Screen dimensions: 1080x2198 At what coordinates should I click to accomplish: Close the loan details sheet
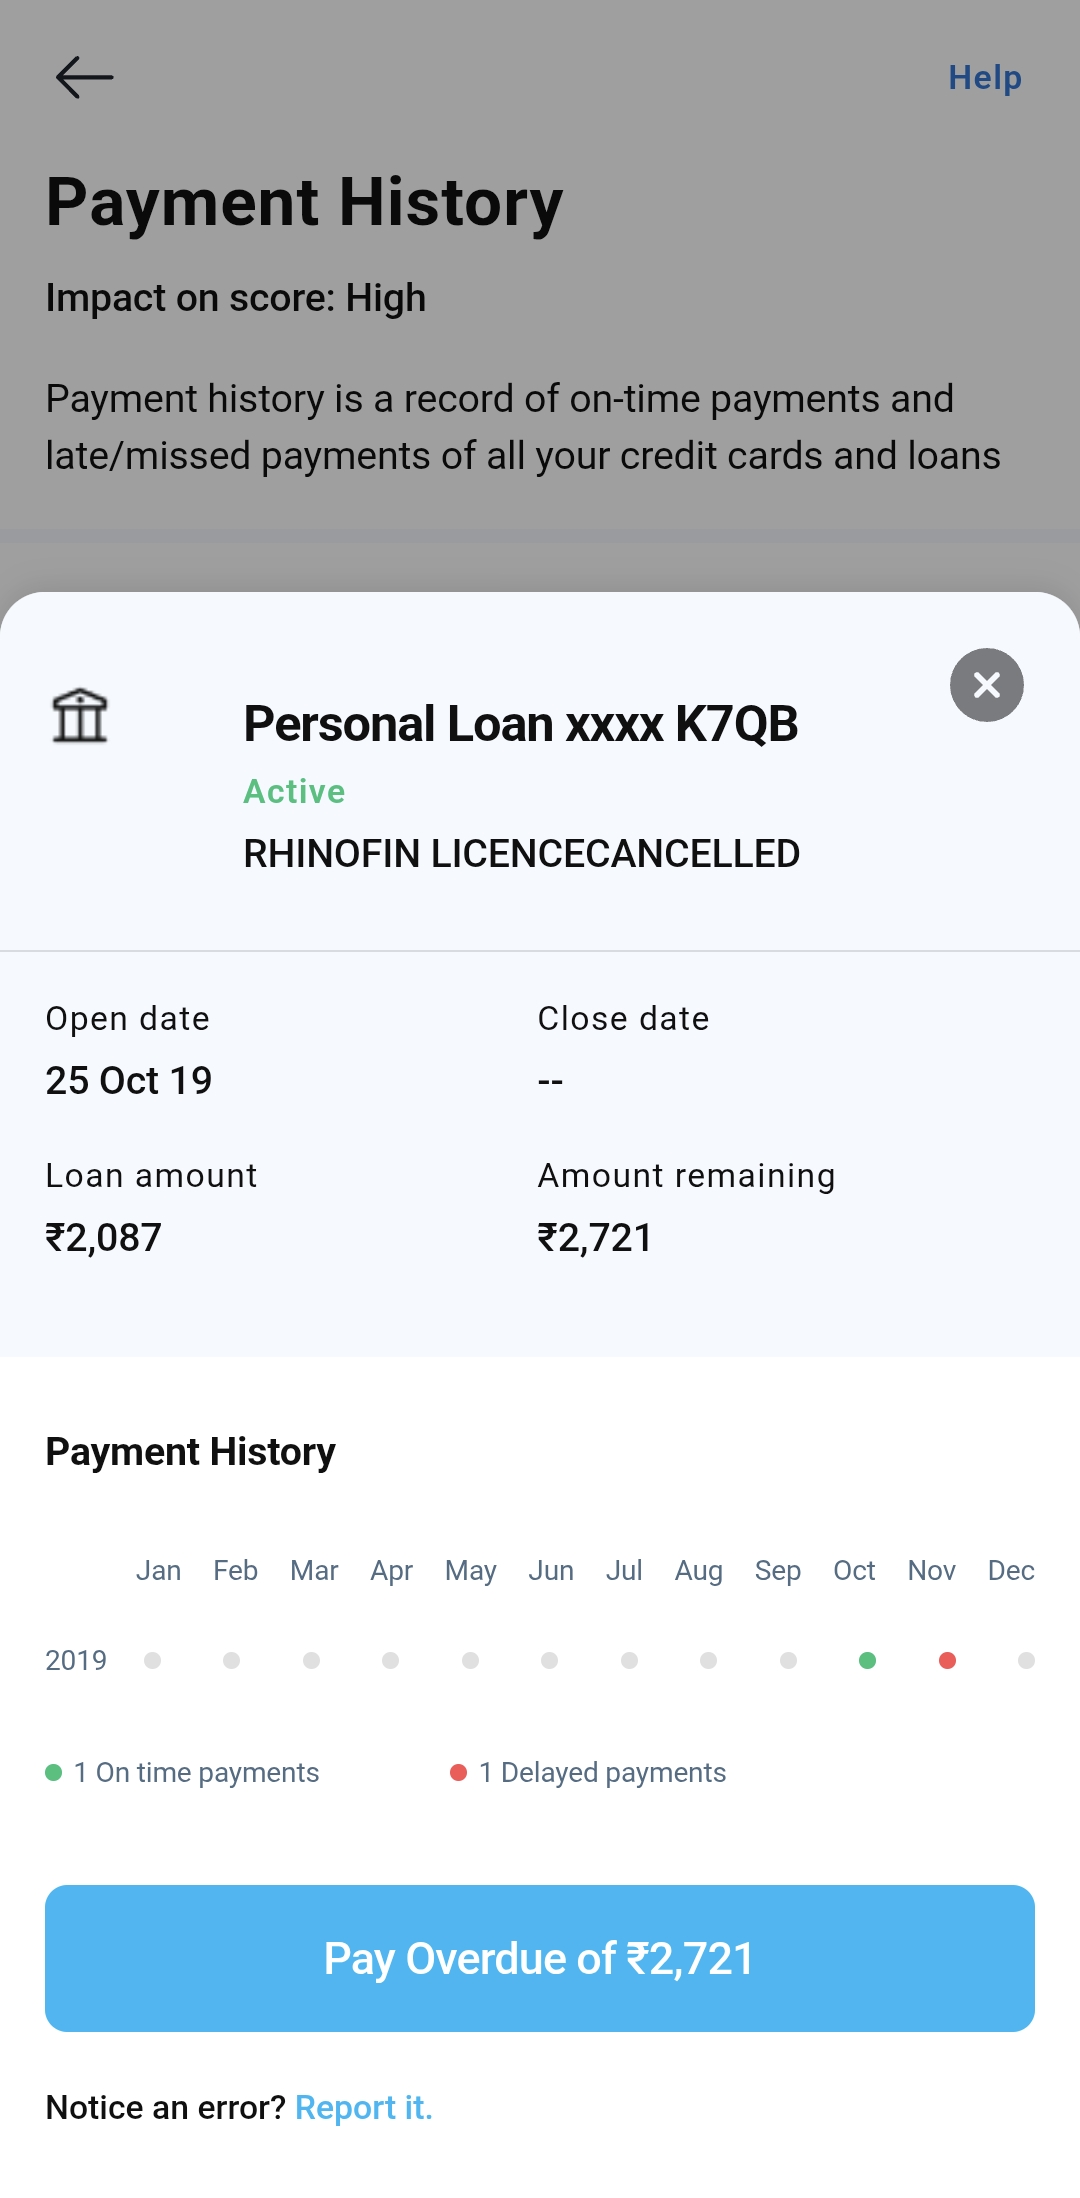[986, 685]
